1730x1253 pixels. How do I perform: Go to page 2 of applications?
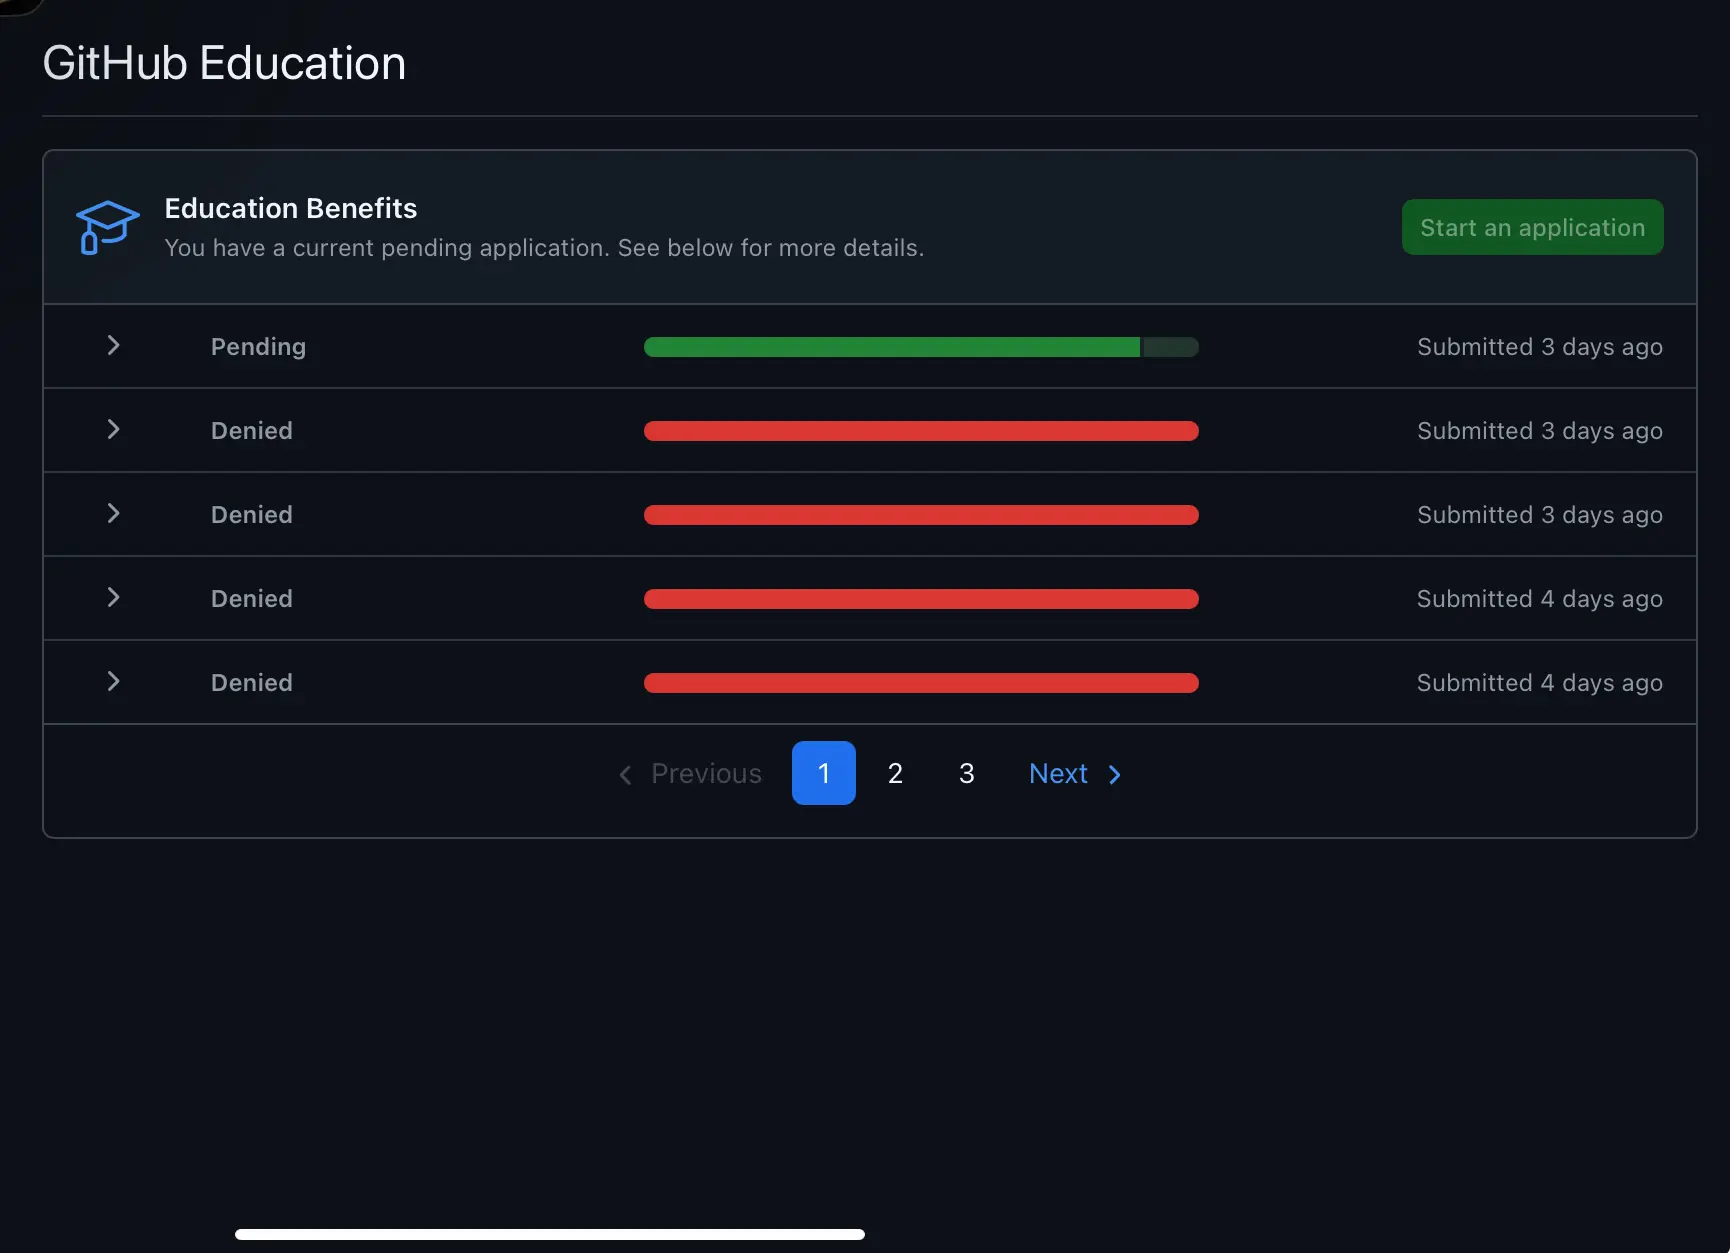[895, 773]
